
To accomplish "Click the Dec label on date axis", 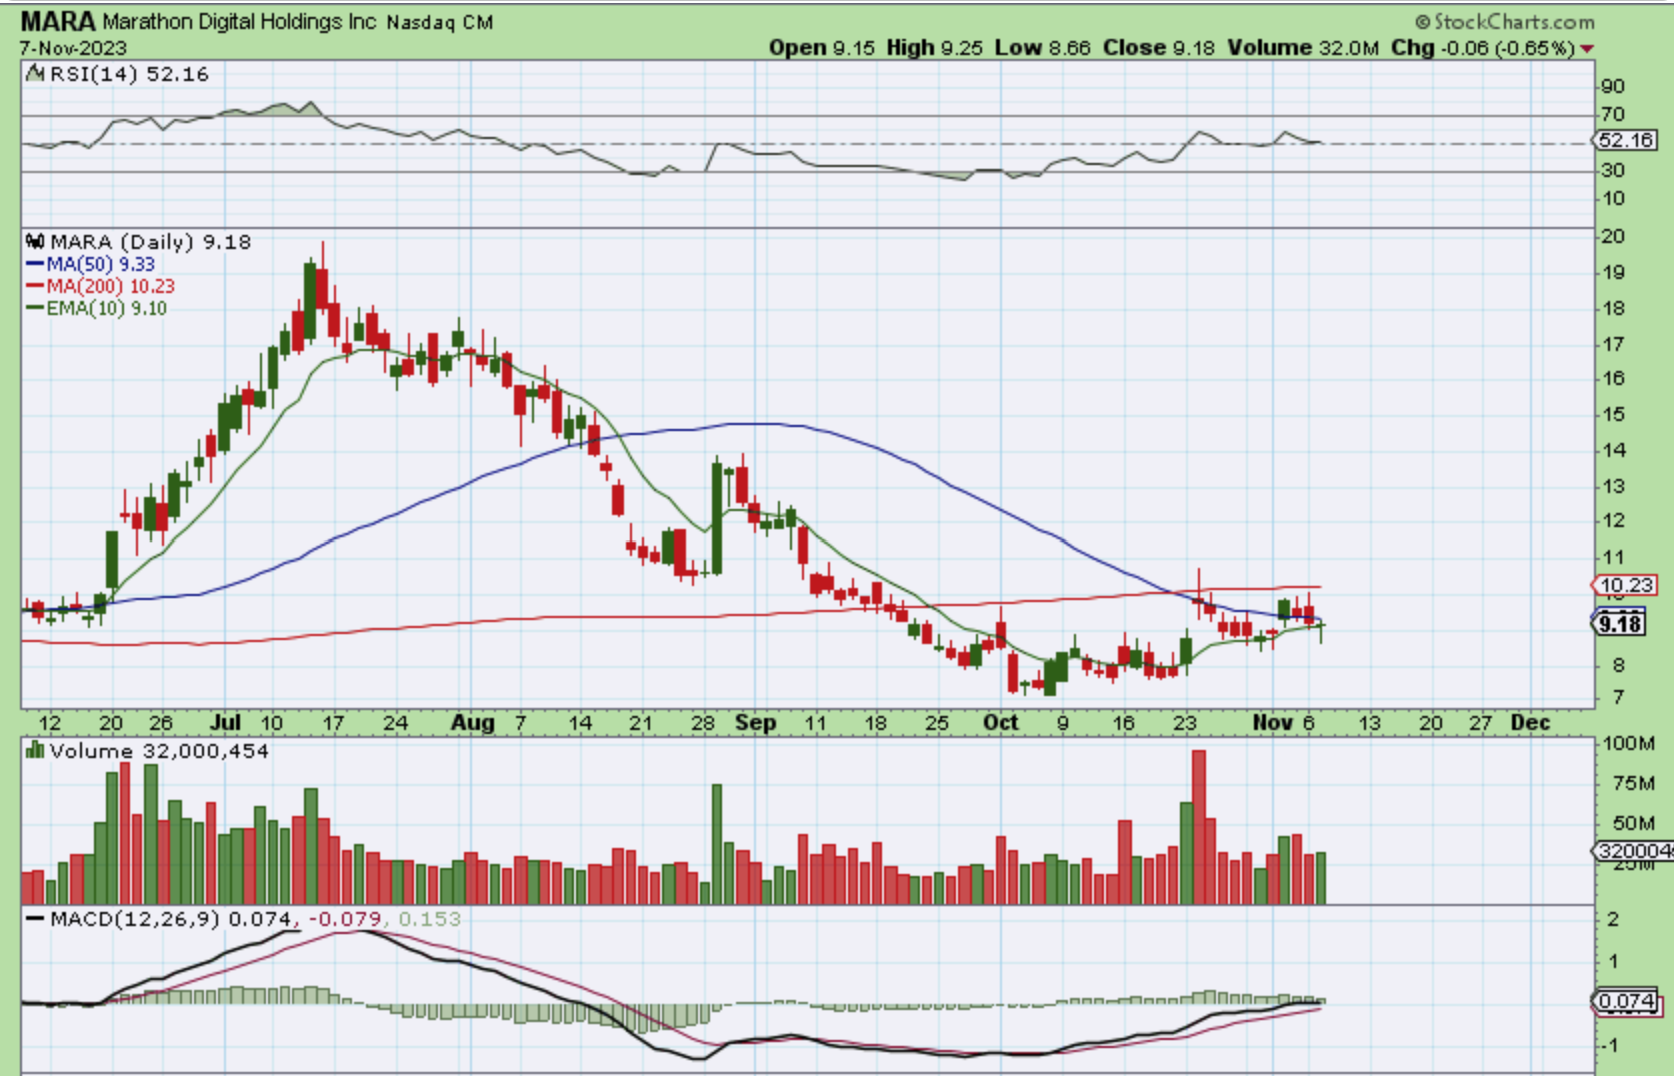I will [1530, 722].
